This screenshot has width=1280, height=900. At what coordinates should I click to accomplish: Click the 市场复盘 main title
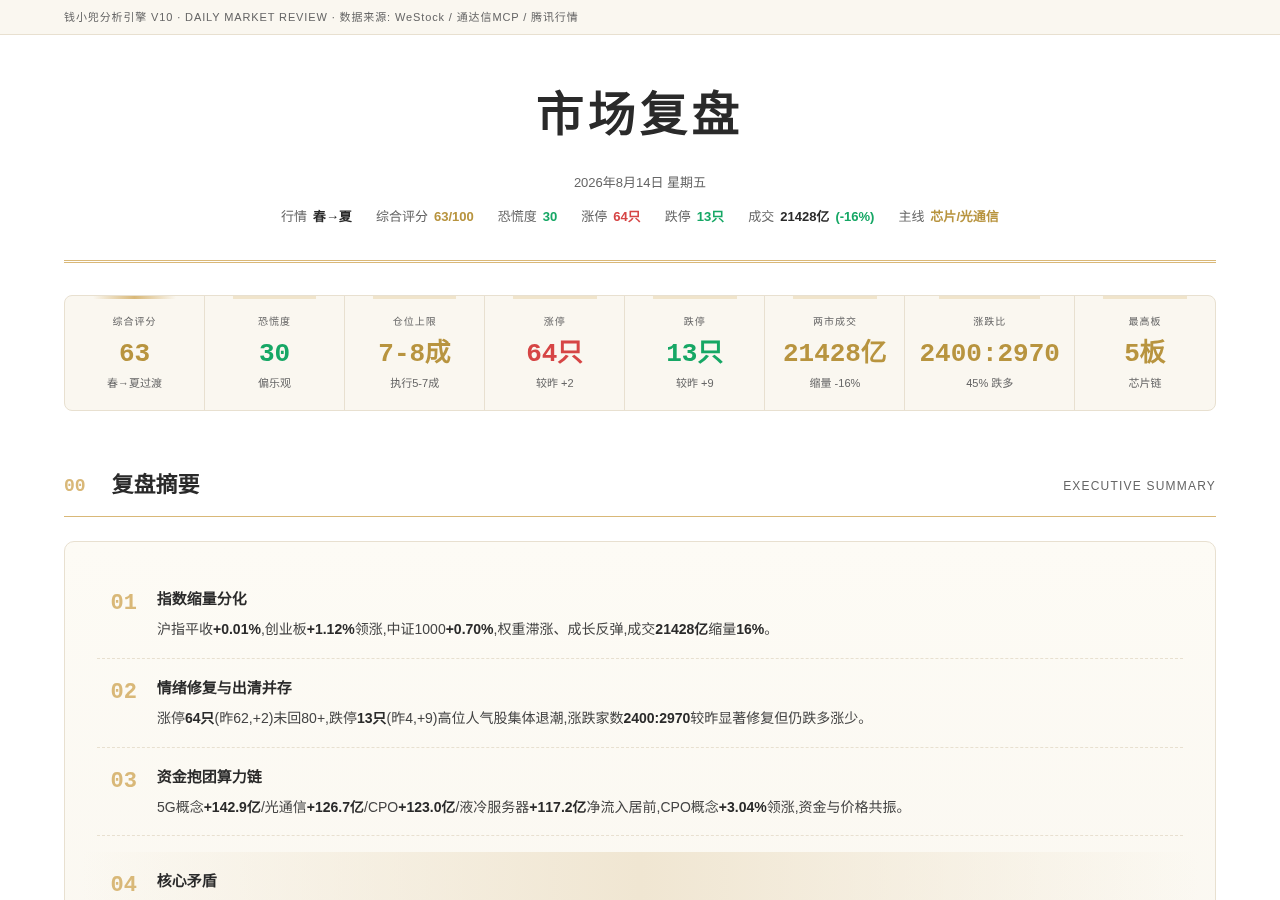[x=640, y=113]
